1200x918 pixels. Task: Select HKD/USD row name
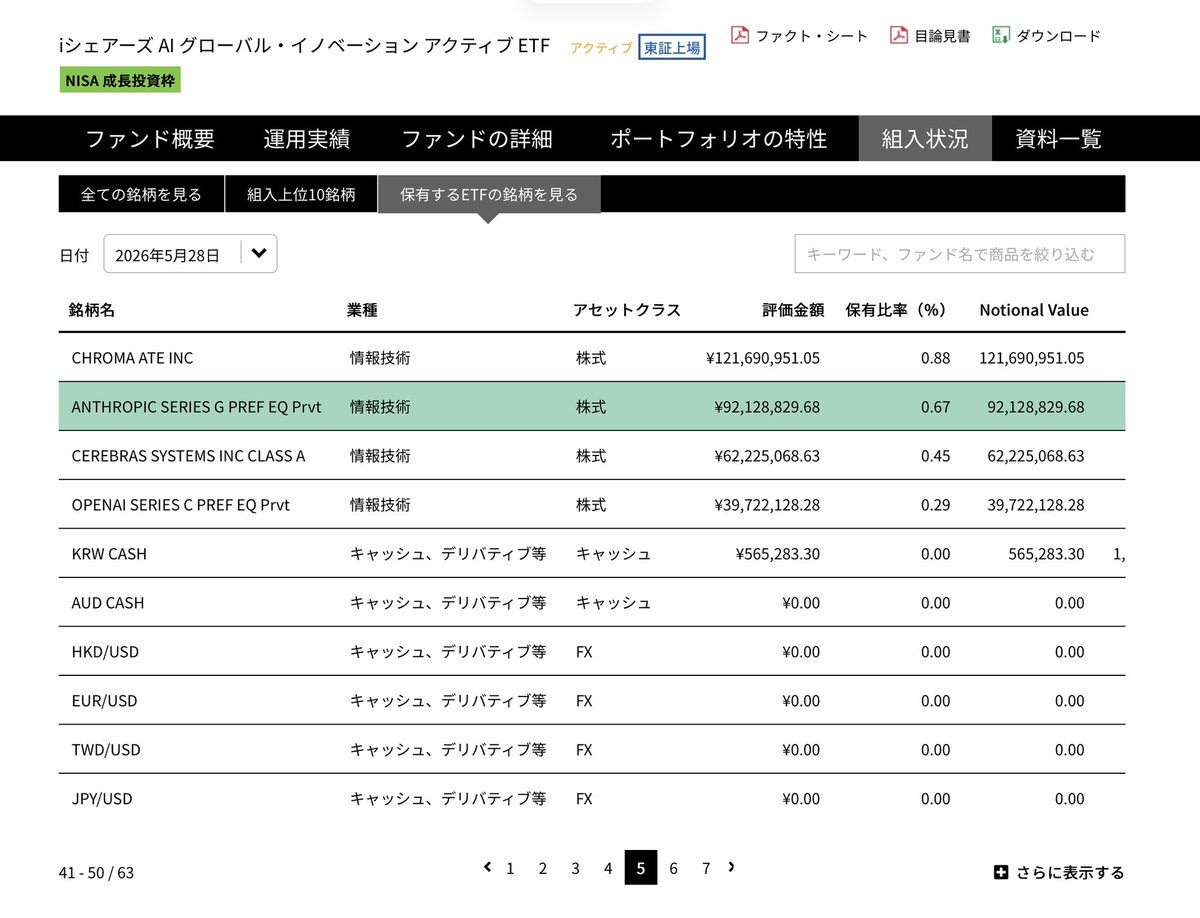[x=105, y=652]
